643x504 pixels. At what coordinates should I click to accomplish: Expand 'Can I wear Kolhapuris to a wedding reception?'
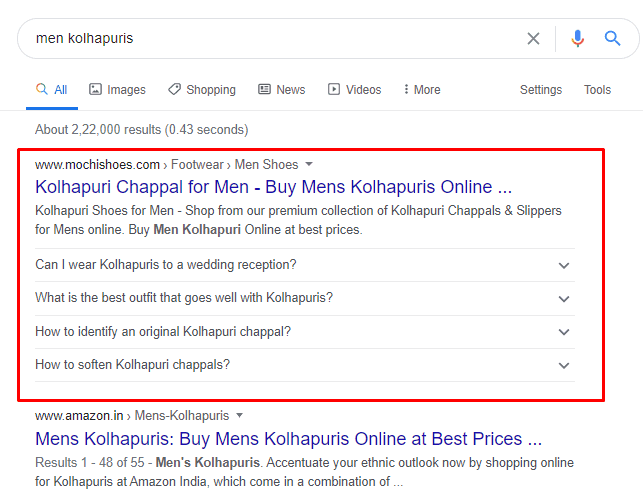point(305,265)
